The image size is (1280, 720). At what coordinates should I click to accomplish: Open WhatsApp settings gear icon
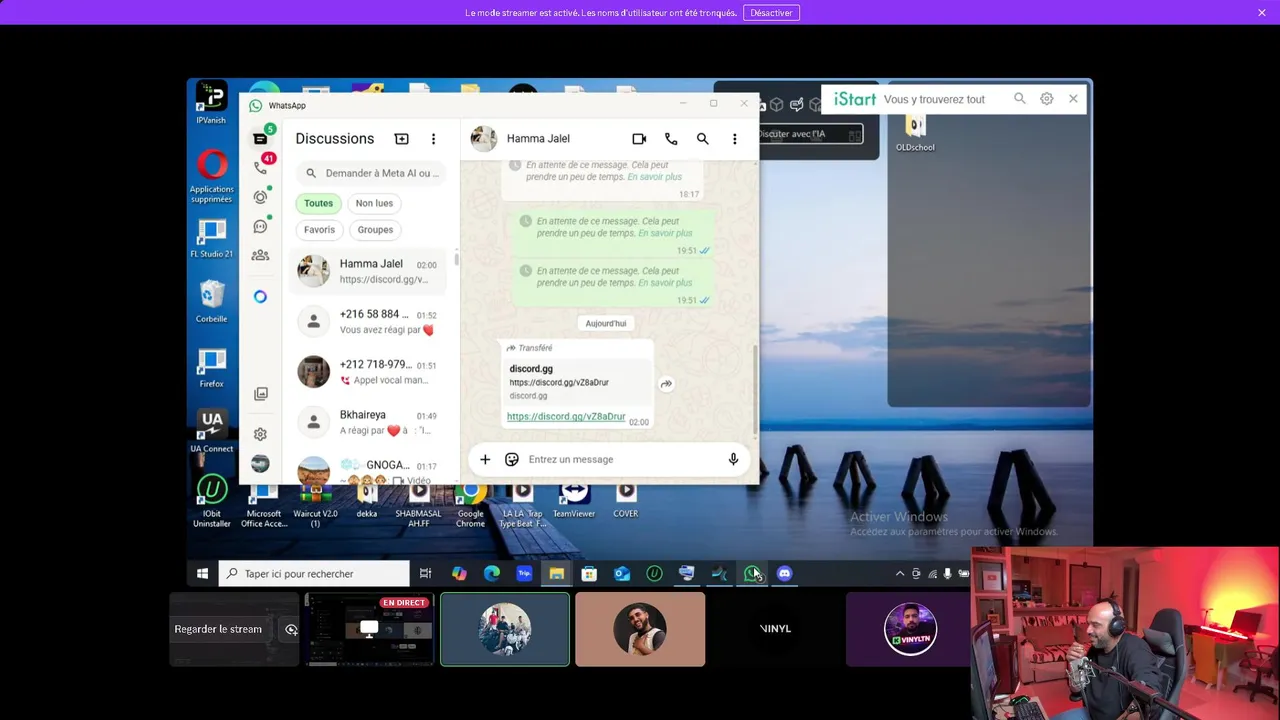pyautogui.click(x=260, y=434)
